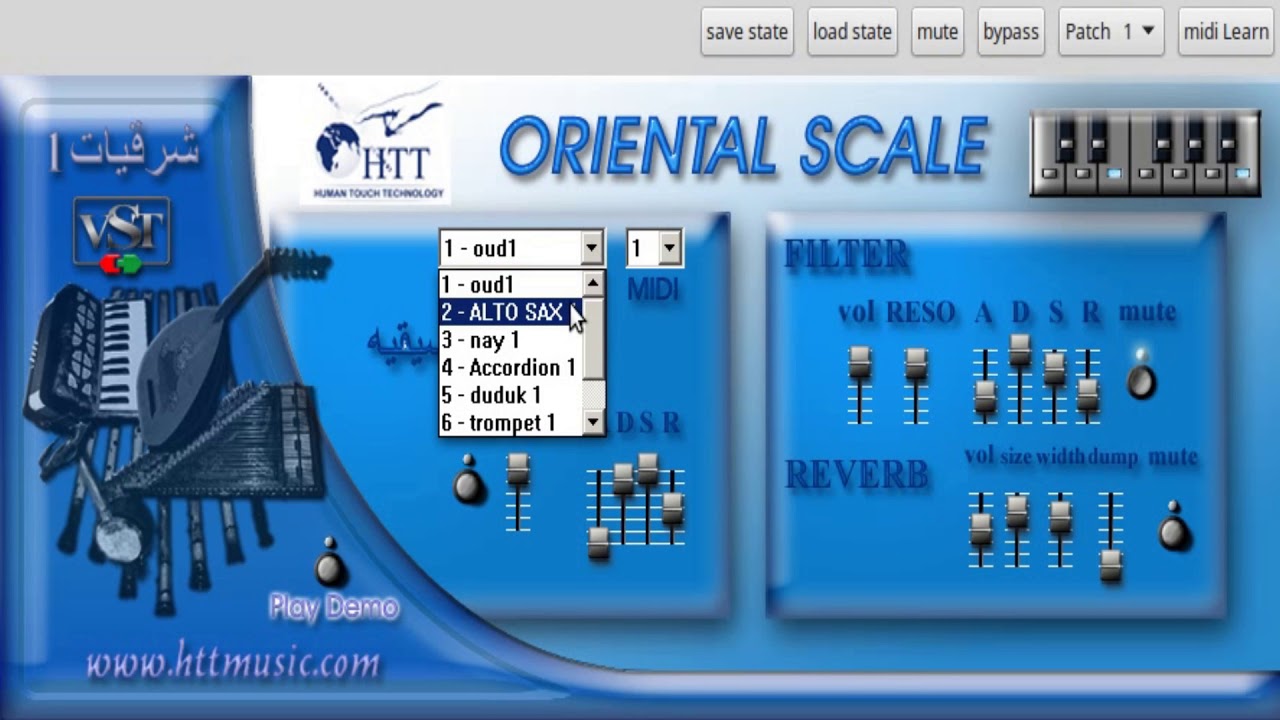
Task: Click the mute button in top bar
Action: tap(937, 32)
